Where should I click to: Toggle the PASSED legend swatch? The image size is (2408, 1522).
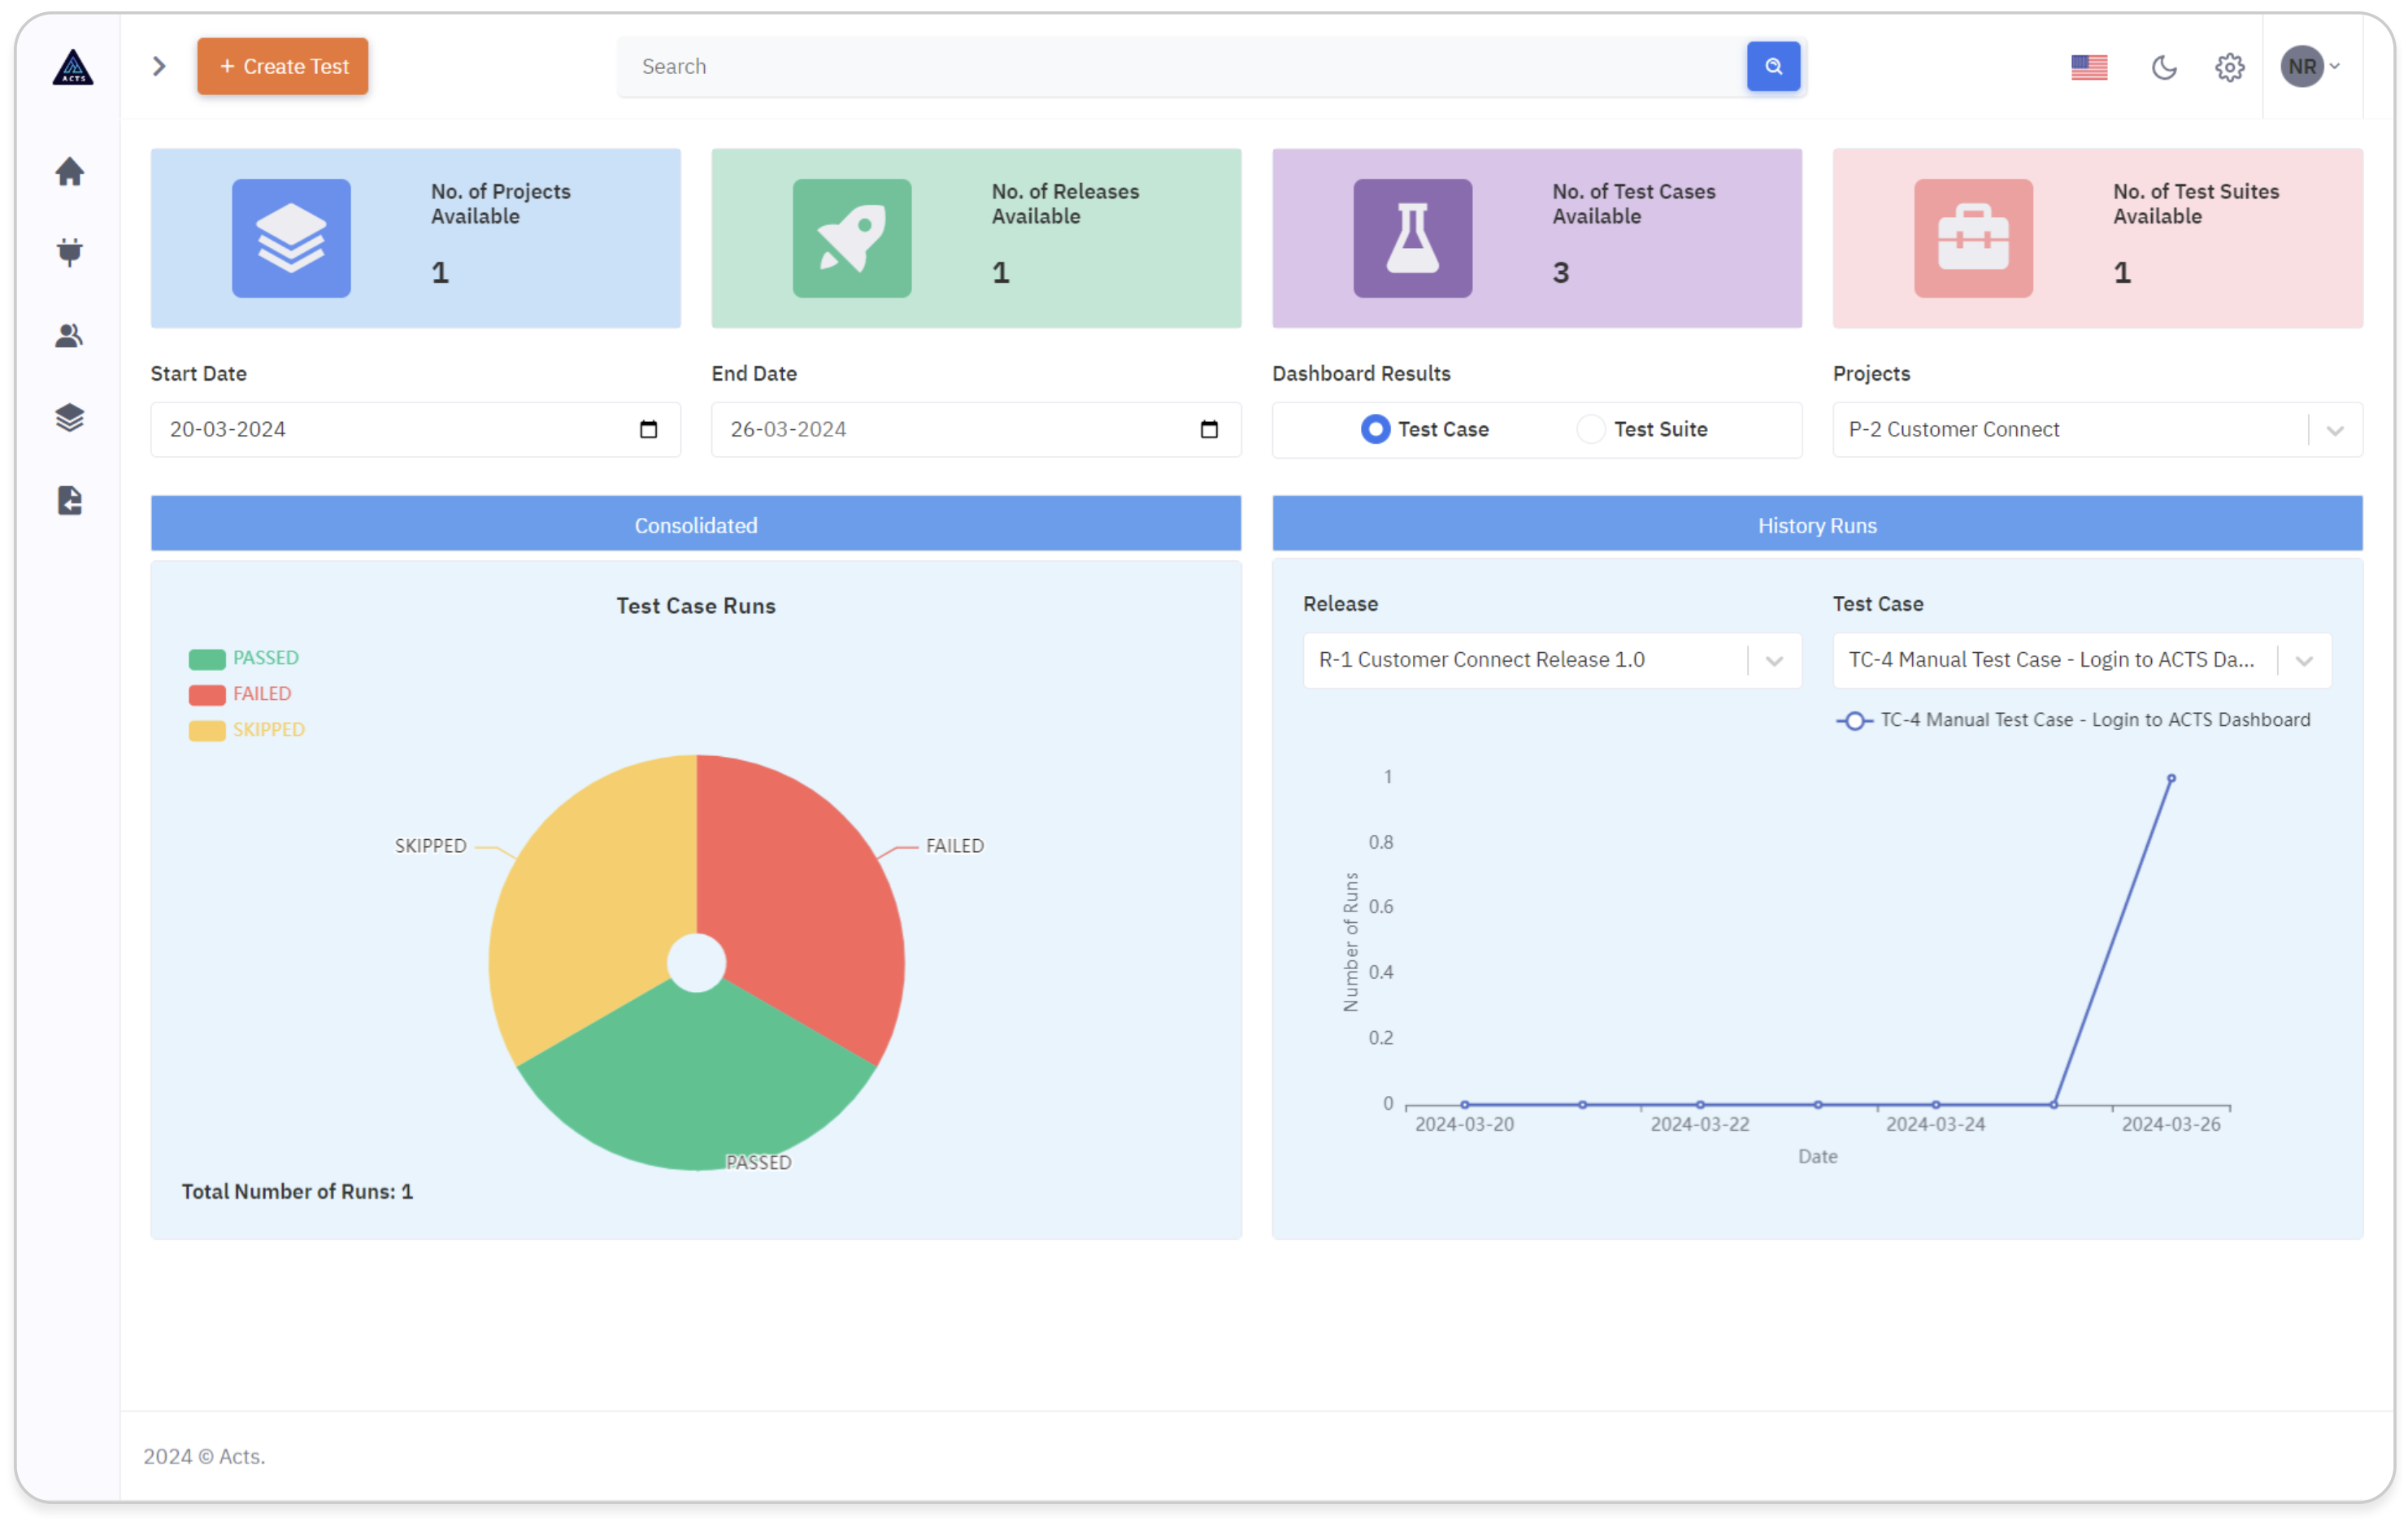tap(207, 659)
